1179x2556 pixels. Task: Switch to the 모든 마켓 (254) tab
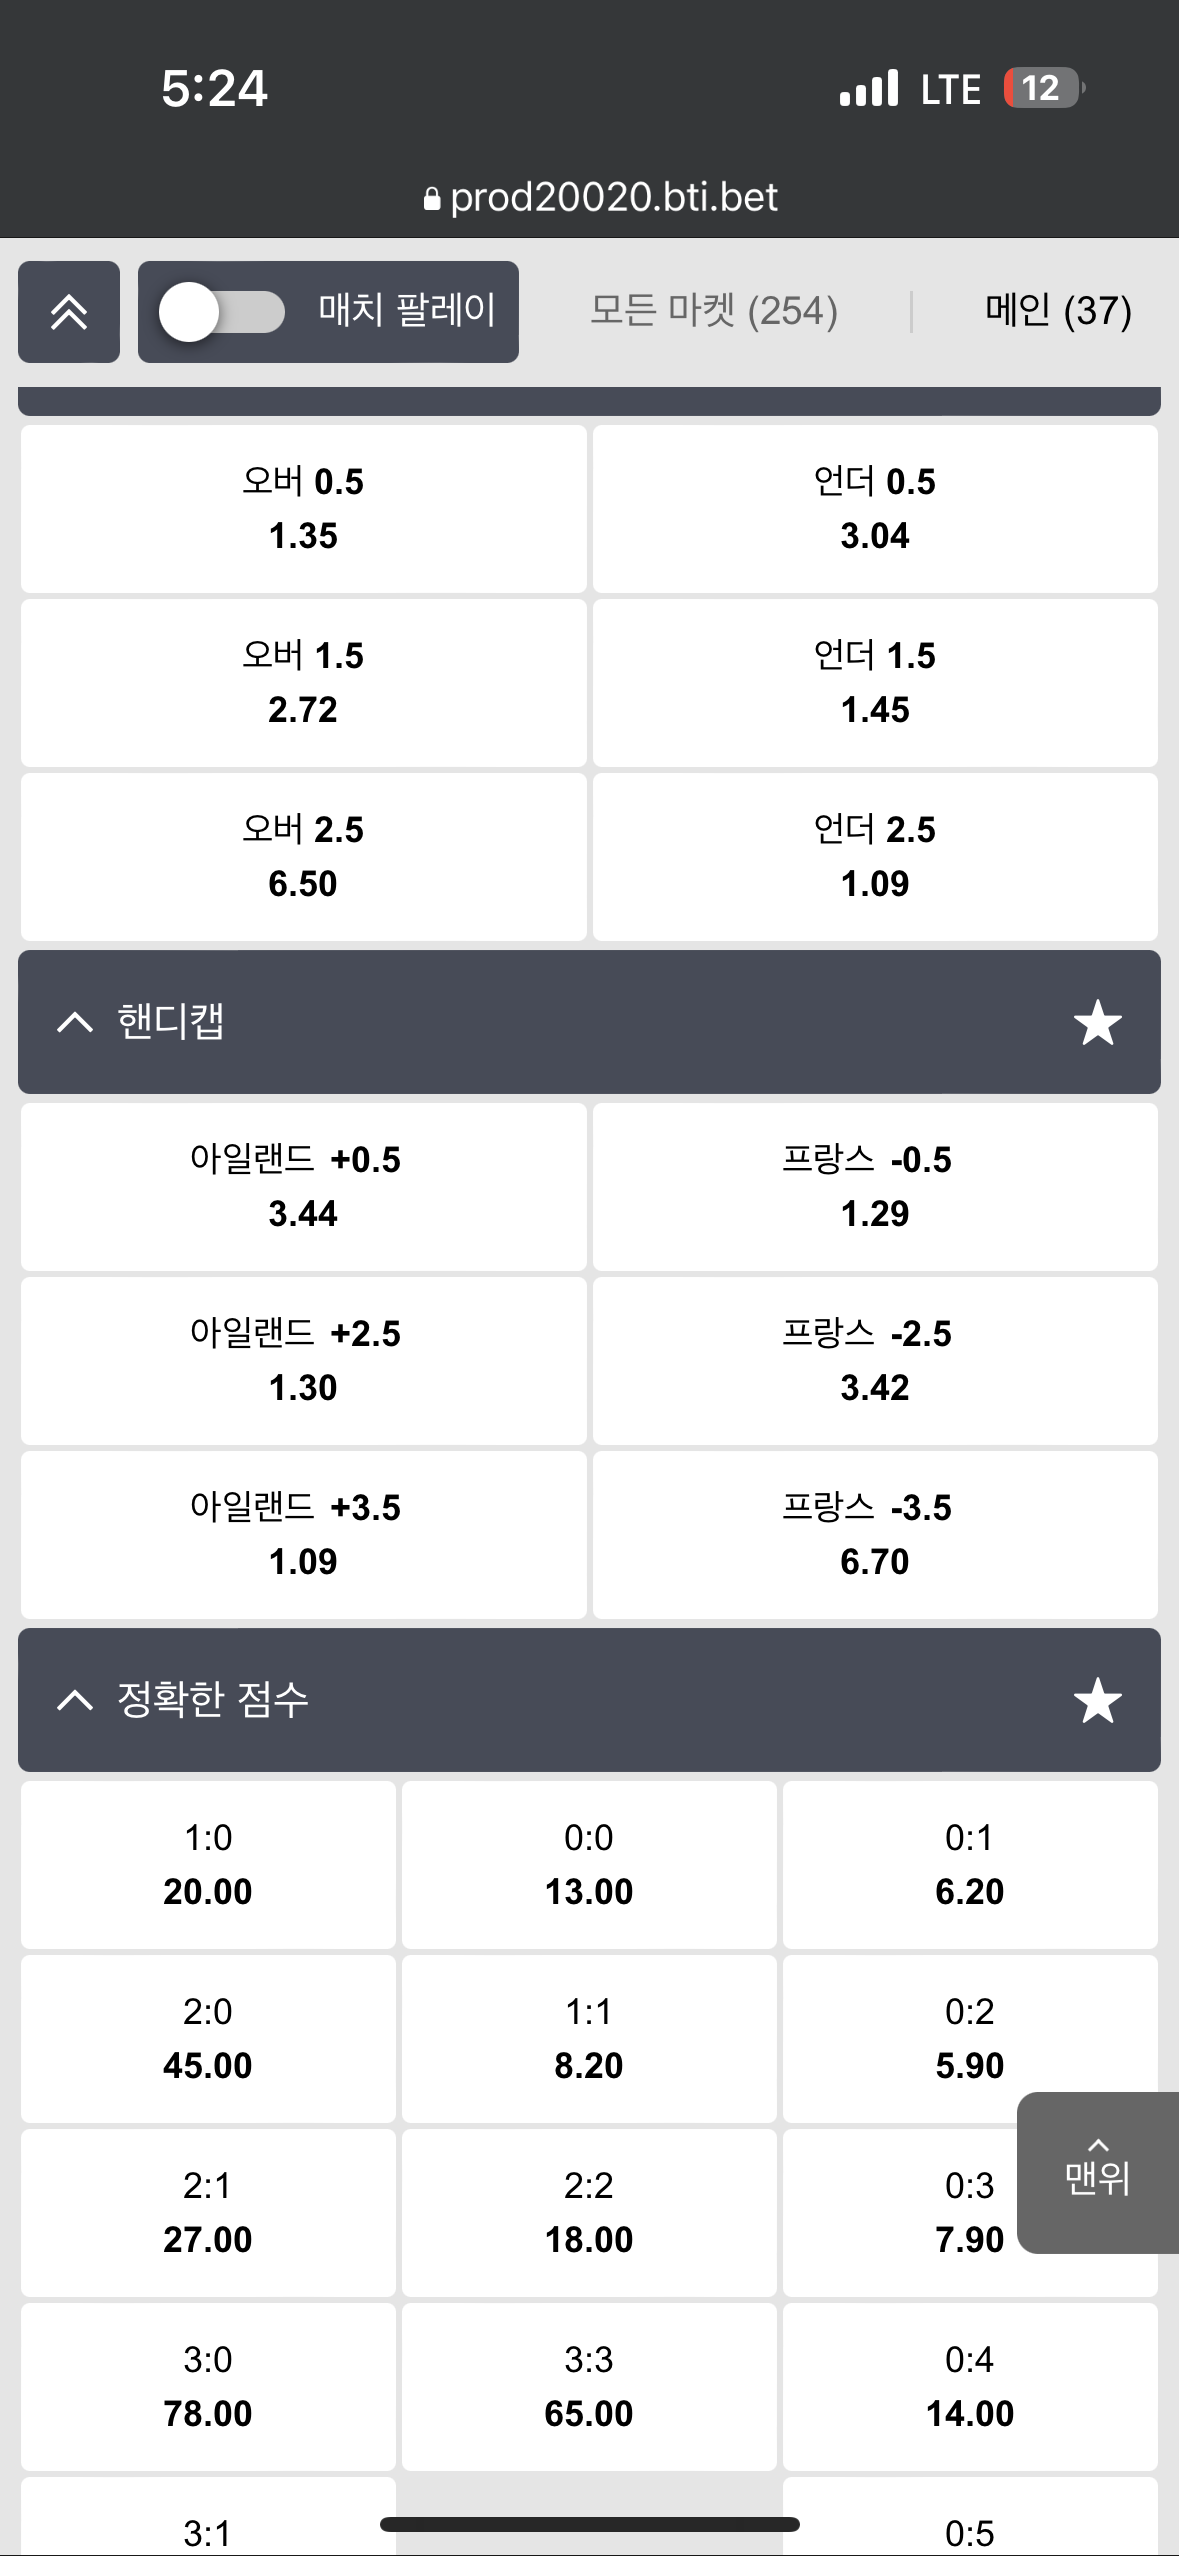[x=713, y=311]
